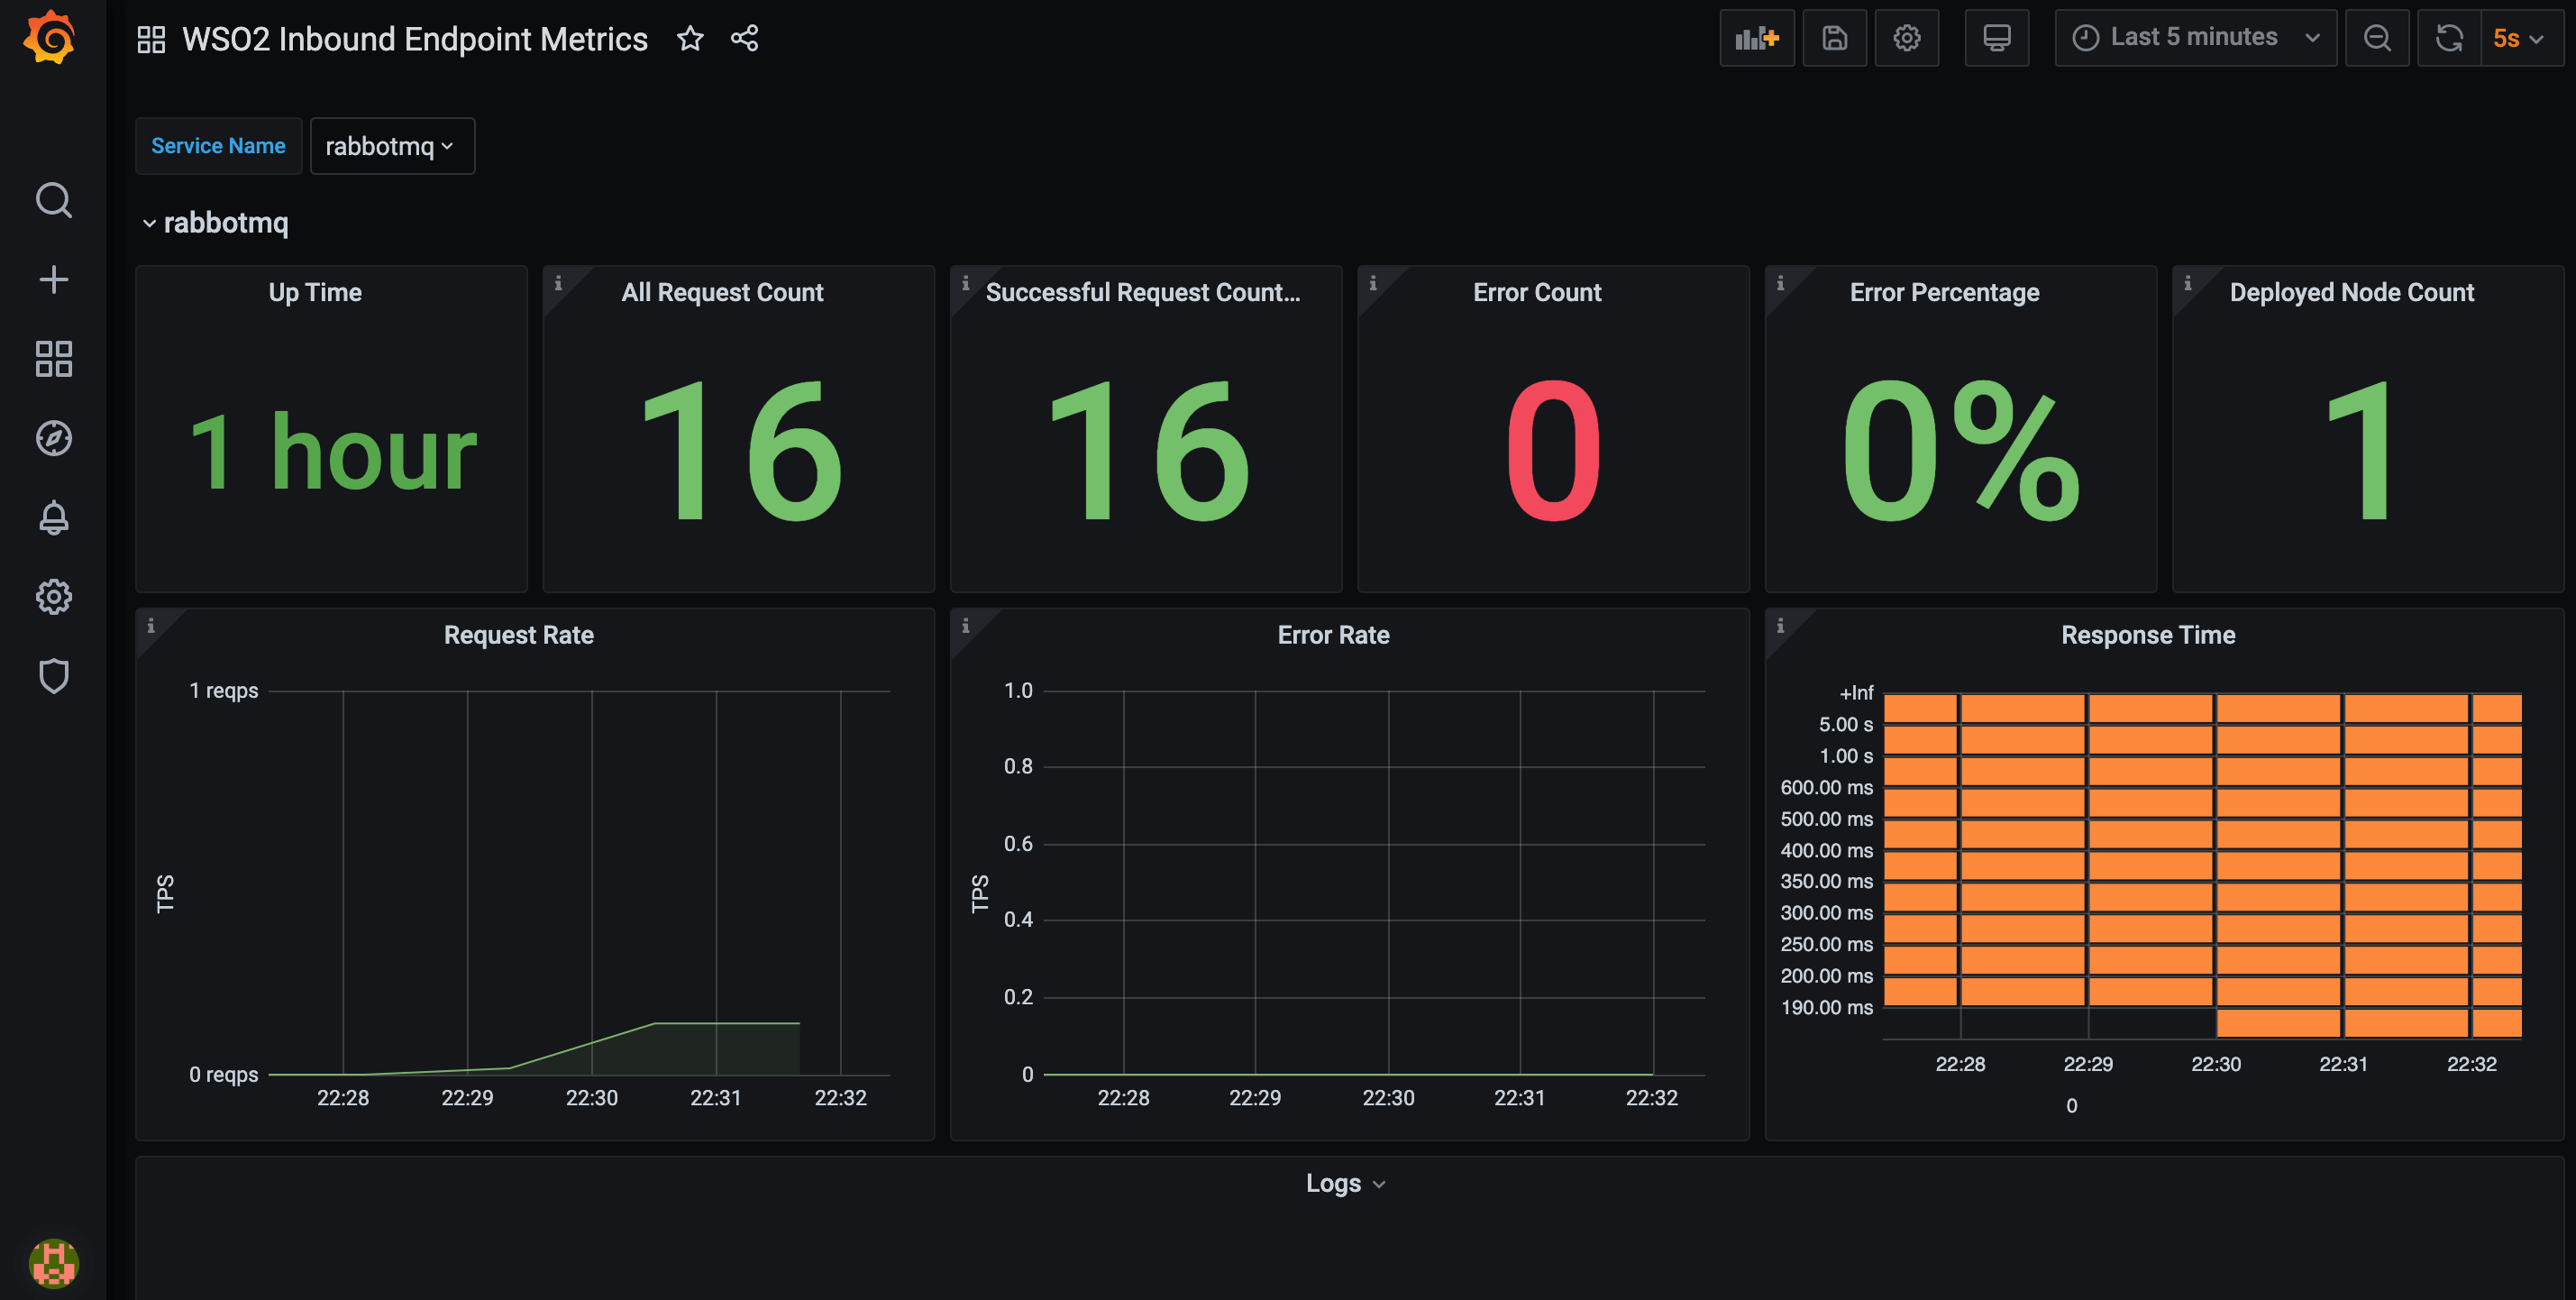This screenshot has width=2576, height=1300.
Task: Open the rabbotmq Service Name dropdown
Action: (x=391, y=146)
